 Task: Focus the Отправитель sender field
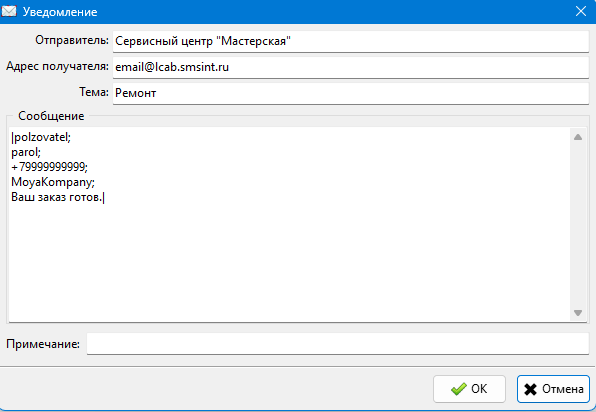pyautogui.click(x=350, y=41)
